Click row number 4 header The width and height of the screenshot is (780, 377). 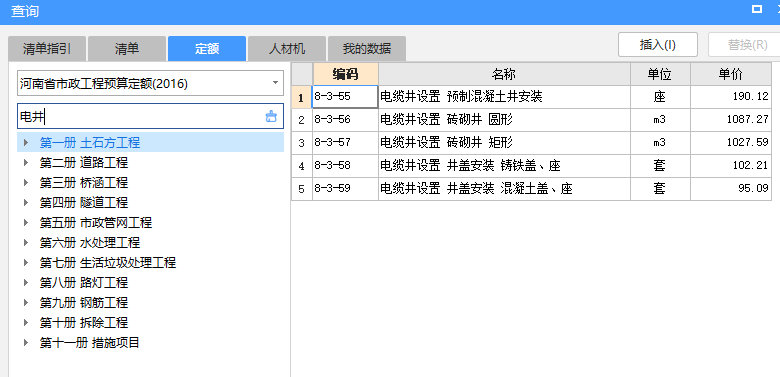click(301, 166)
